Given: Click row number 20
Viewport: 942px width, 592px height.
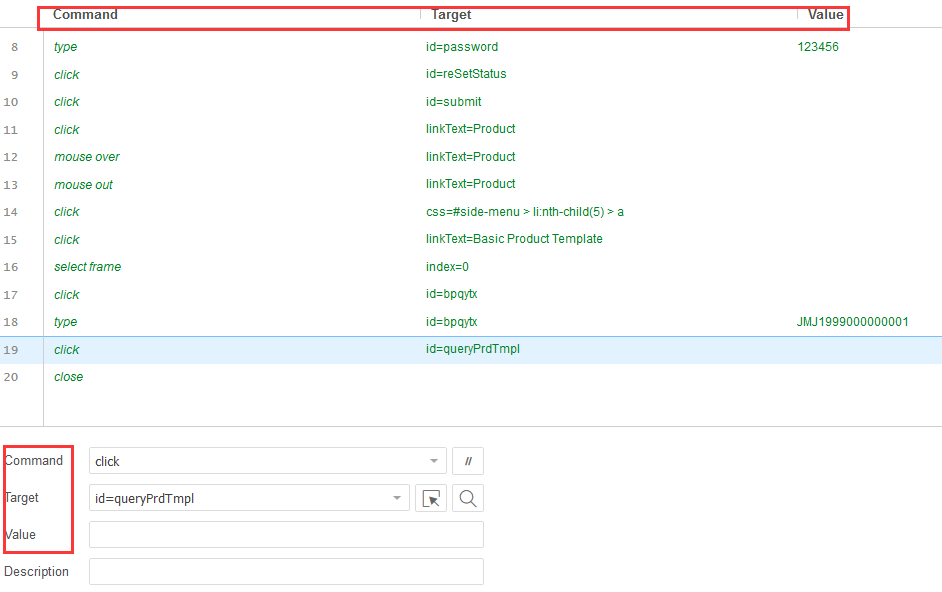Looking at the screenshot, I should click(11, 377).
